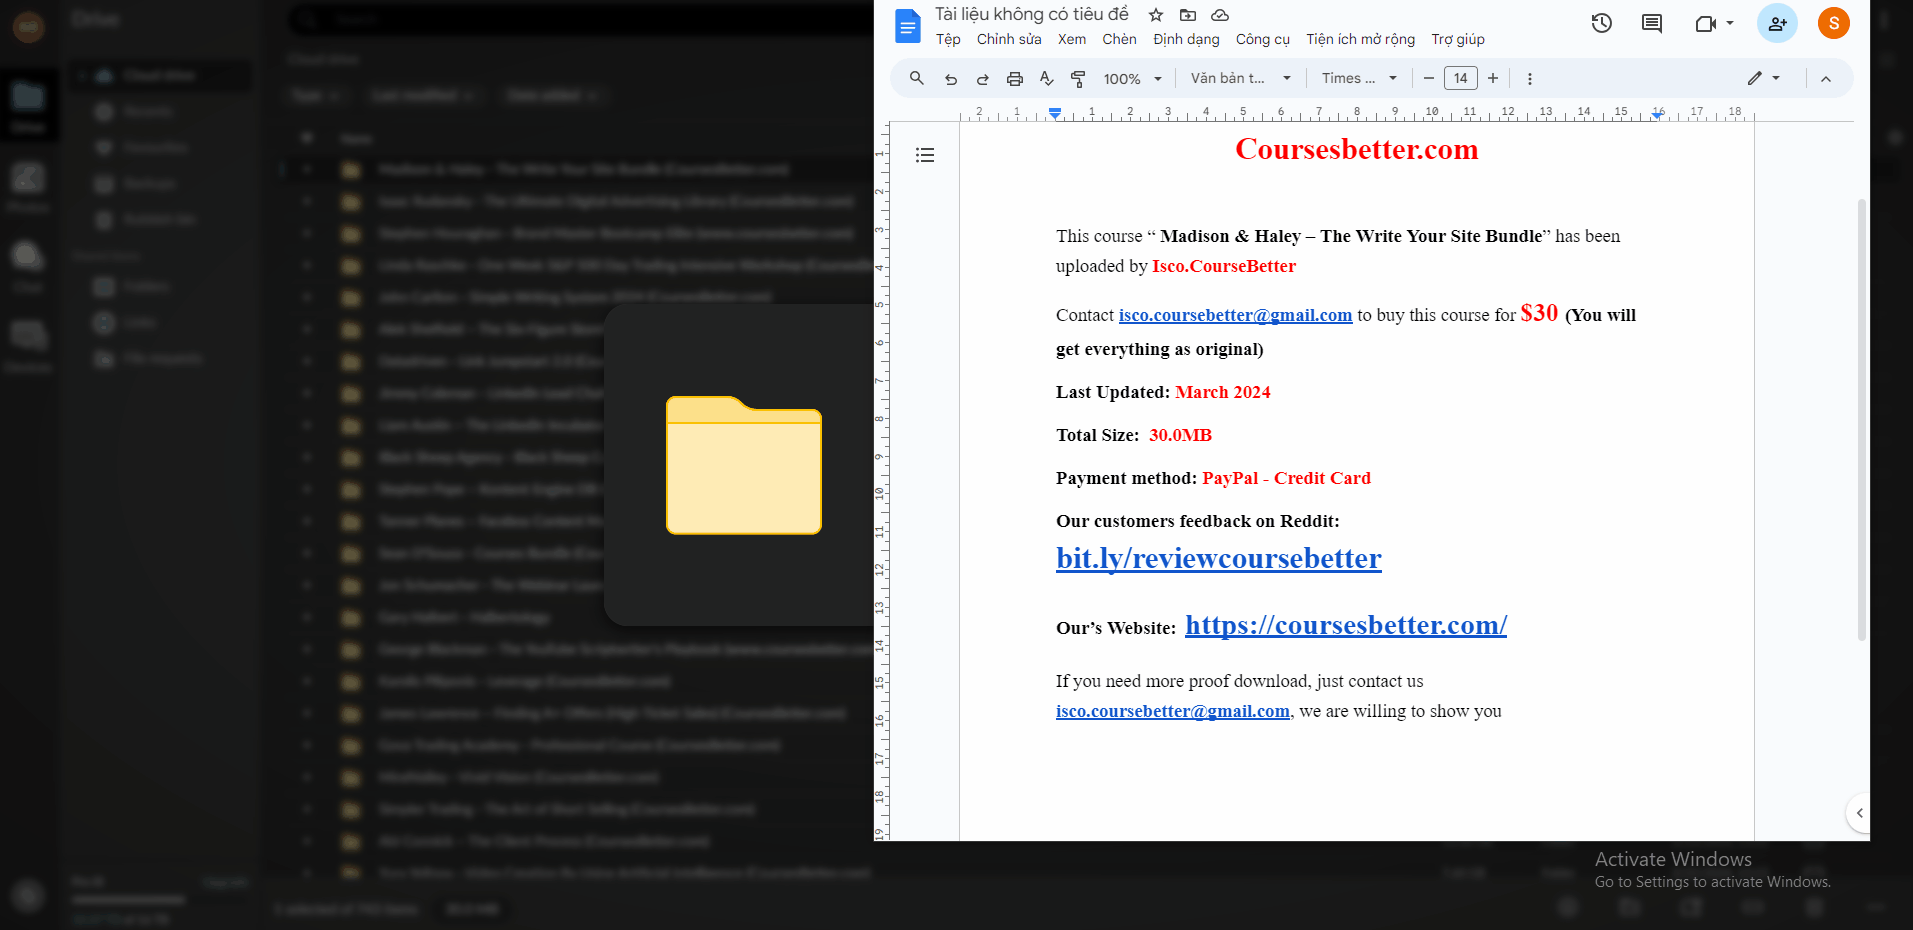
Task: Open the bit.ly/reviewcoursebetter link
Action: pos(1219,558)
